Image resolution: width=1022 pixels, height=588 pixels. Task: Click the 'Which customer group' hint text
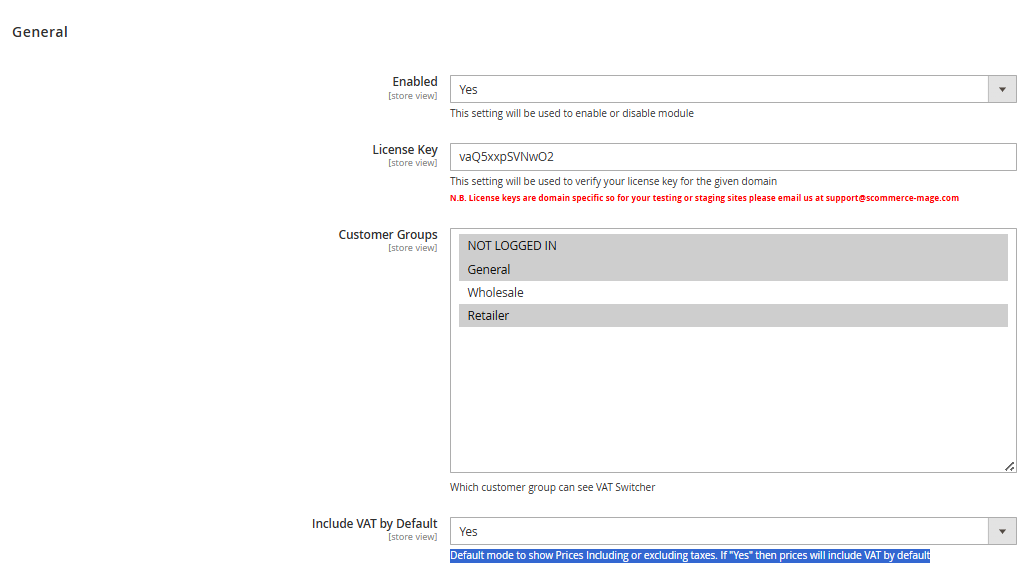552,488
